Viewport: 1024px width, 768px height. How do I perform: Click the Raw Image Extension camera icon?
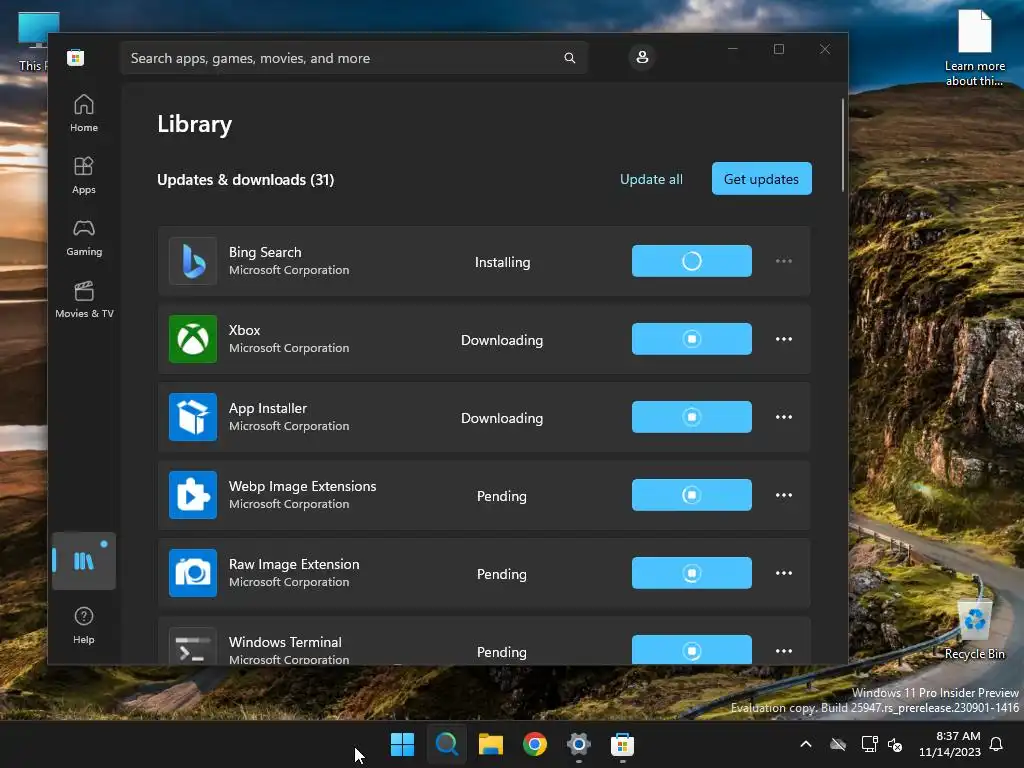click(x=193, y=573)
